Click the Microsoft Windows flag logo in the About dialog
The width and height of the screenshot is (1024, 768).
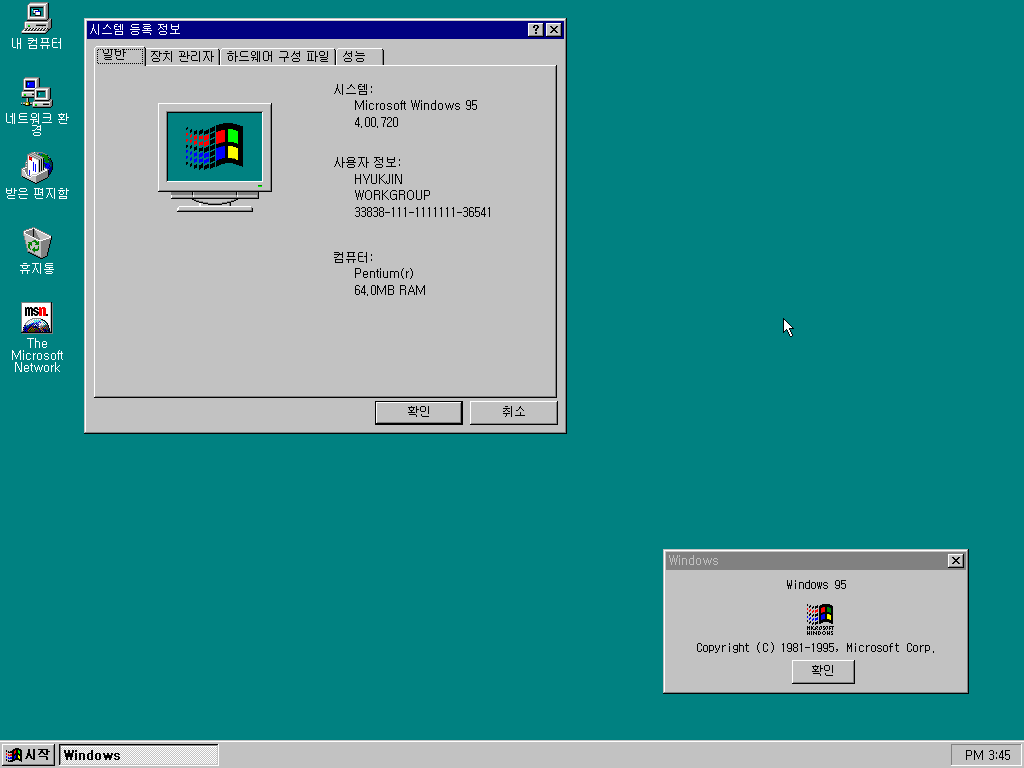click(820, 619)
